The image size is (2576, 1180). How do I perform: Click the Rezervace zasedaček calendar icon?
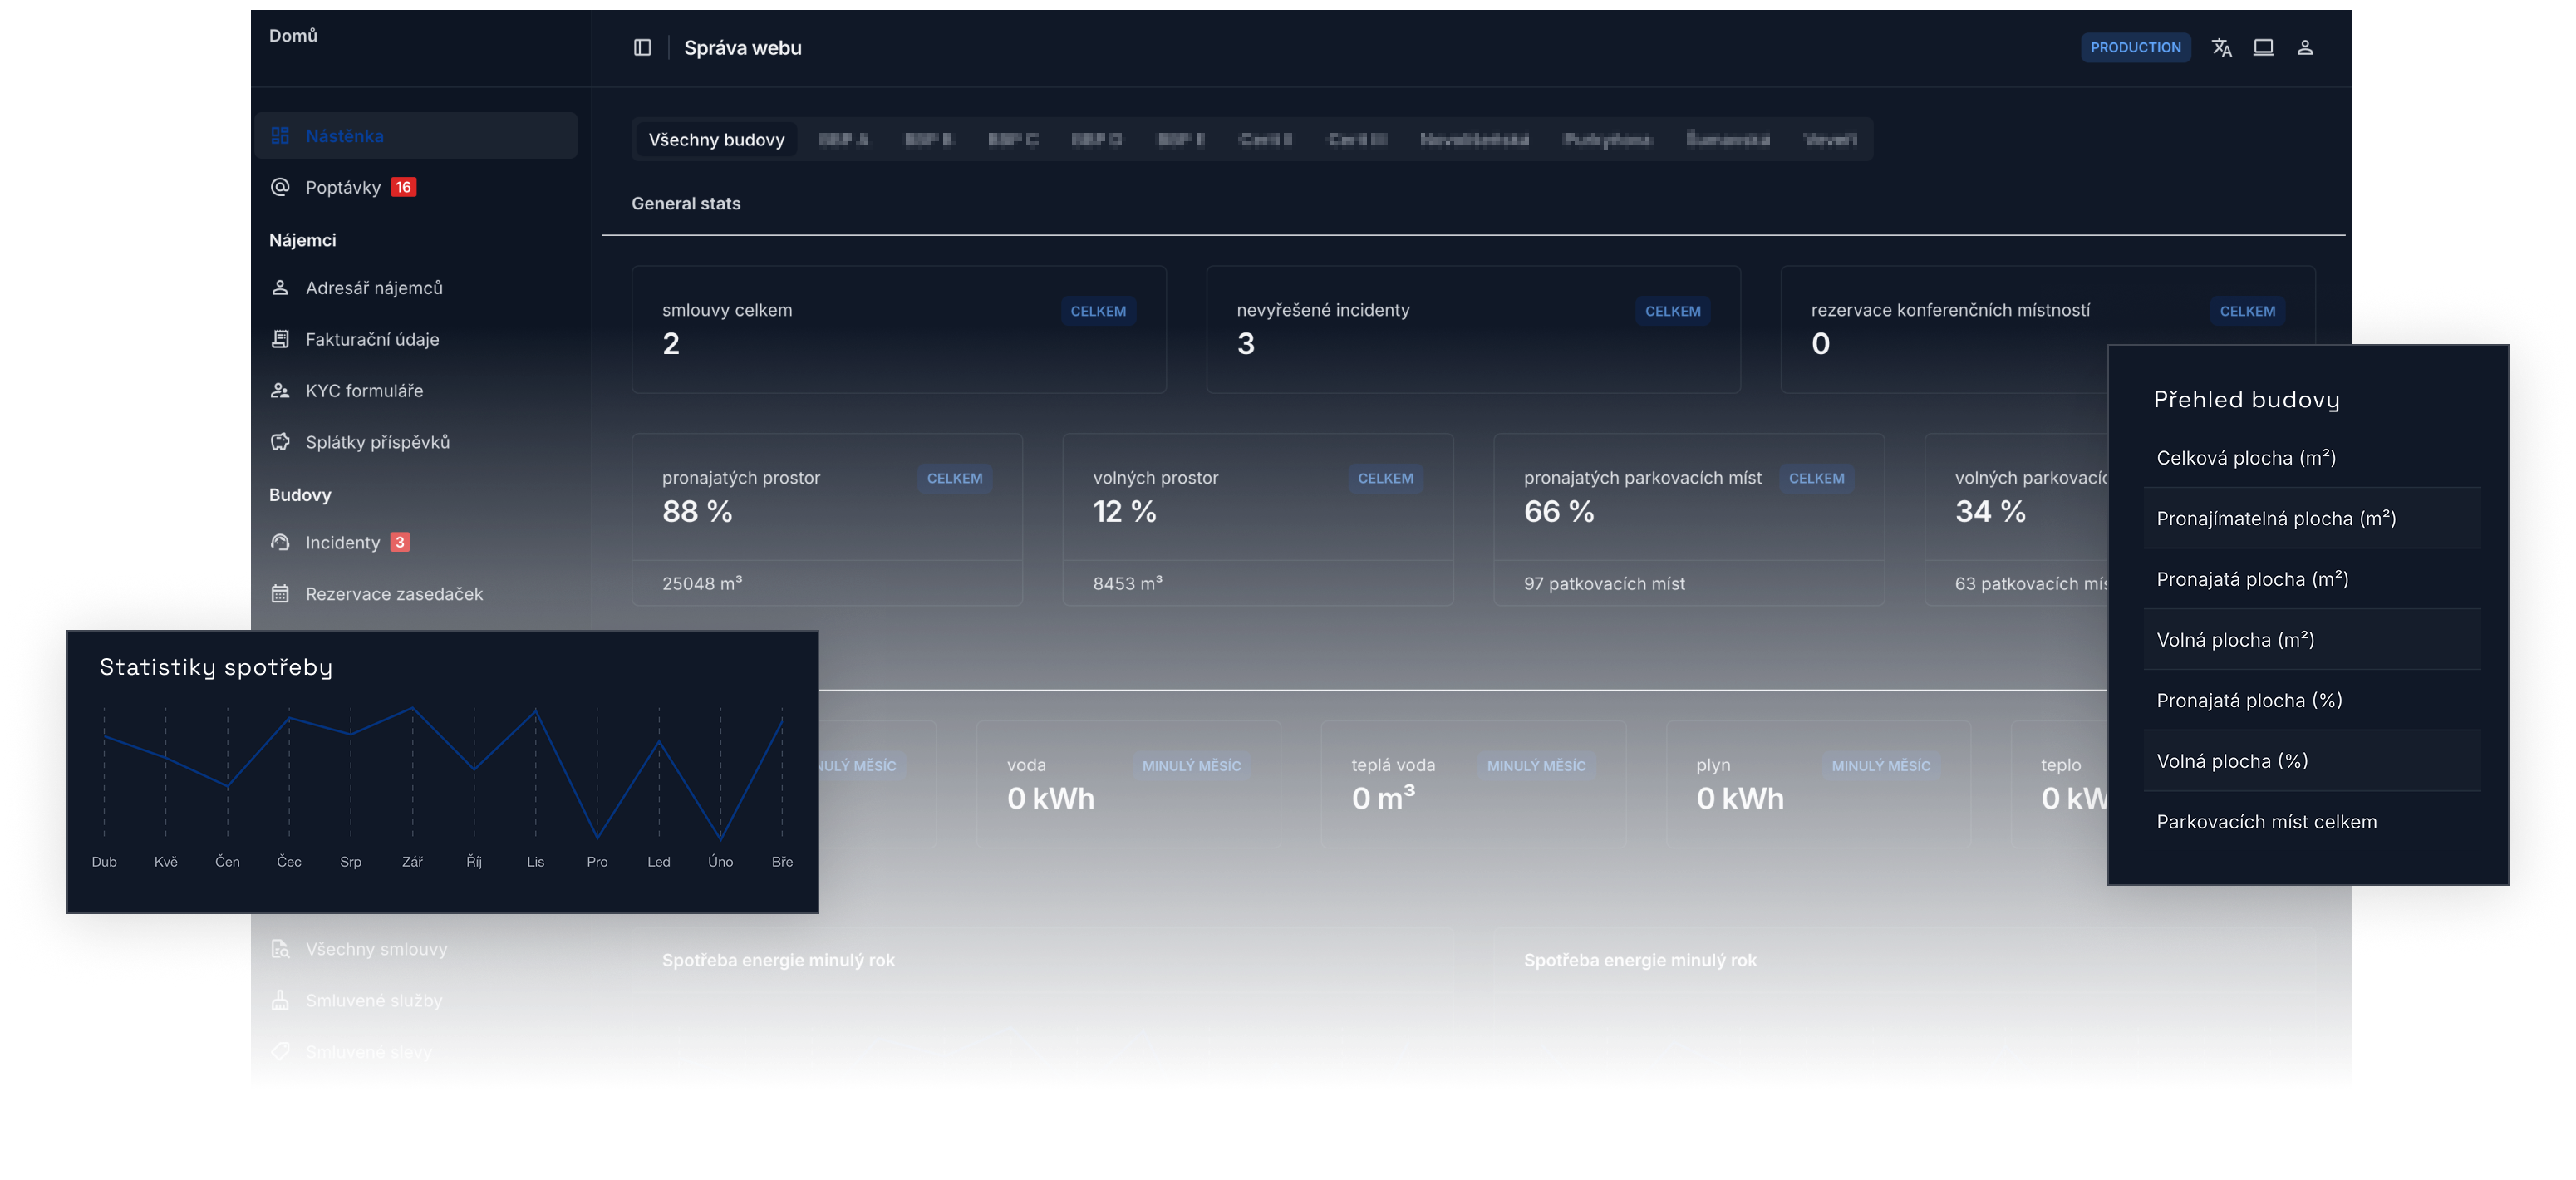[x=280, y=594]
